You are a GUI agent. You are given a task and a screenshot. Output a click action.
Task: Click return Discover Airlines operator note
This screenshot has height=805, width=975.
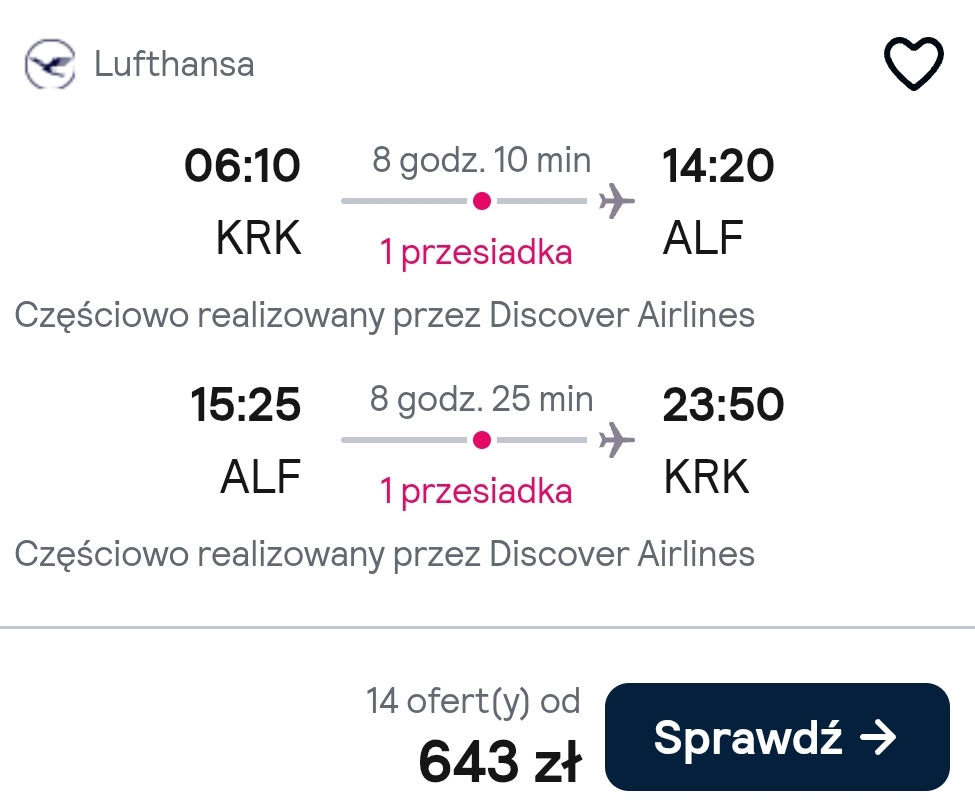[384, 554]
